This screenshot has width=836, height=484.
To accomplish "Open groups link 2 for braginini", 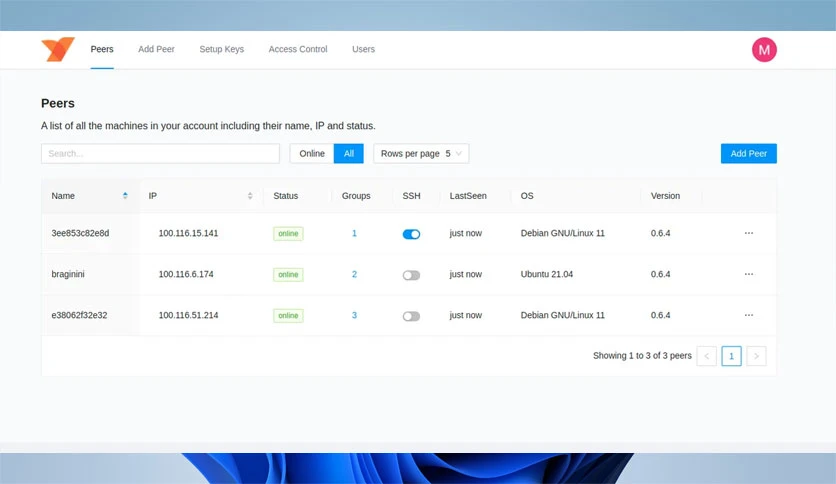I will (354, 274).
